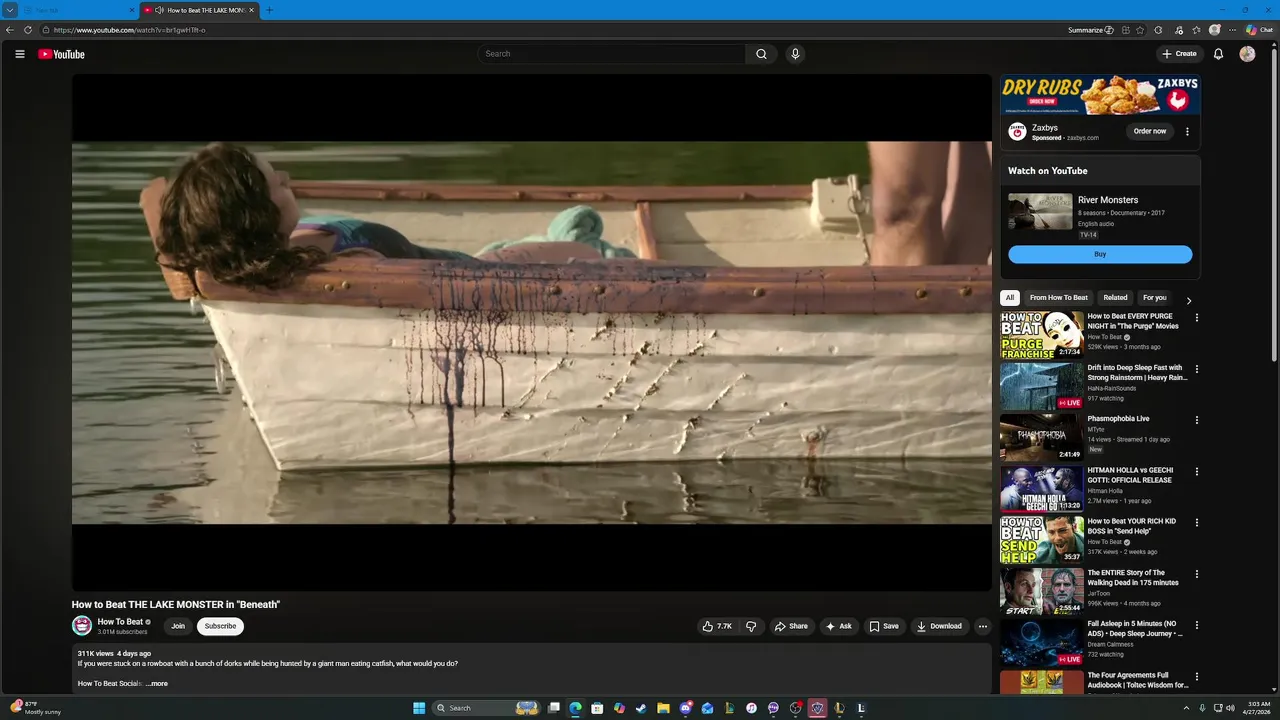Click Order now on Zaxbys ad

tap(1150, 131)
